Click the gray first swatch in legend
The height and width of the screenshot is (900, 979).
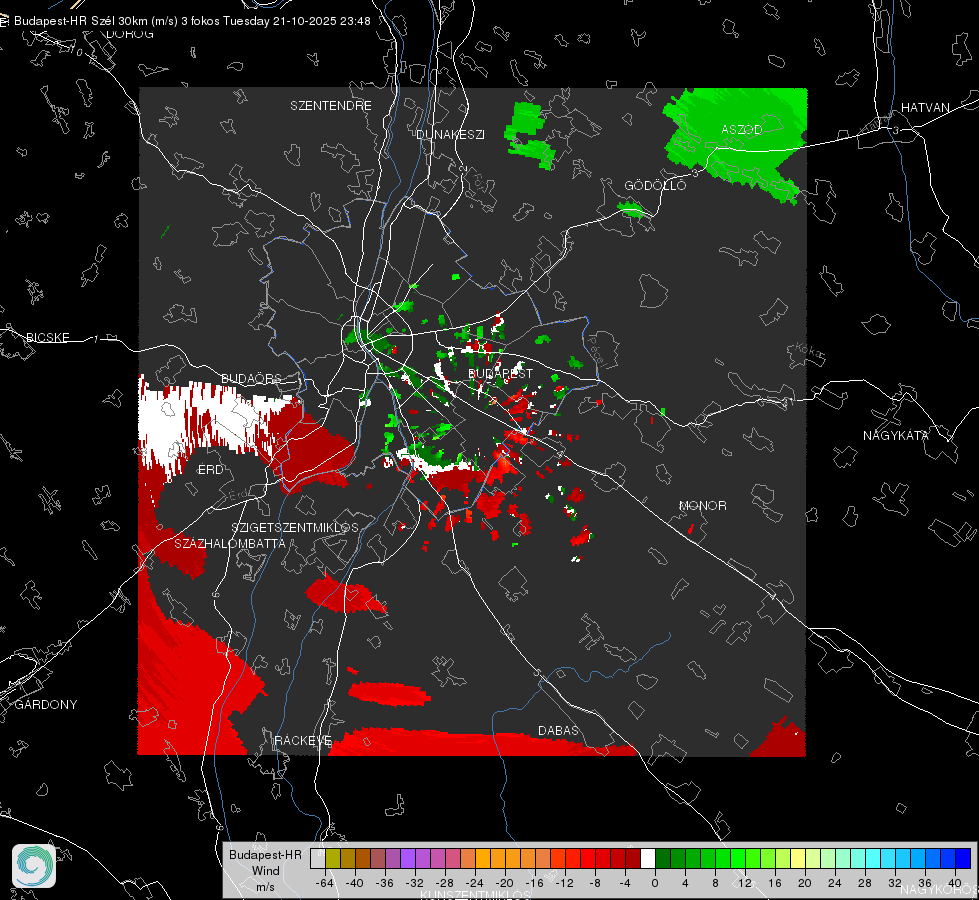[317, 858]
